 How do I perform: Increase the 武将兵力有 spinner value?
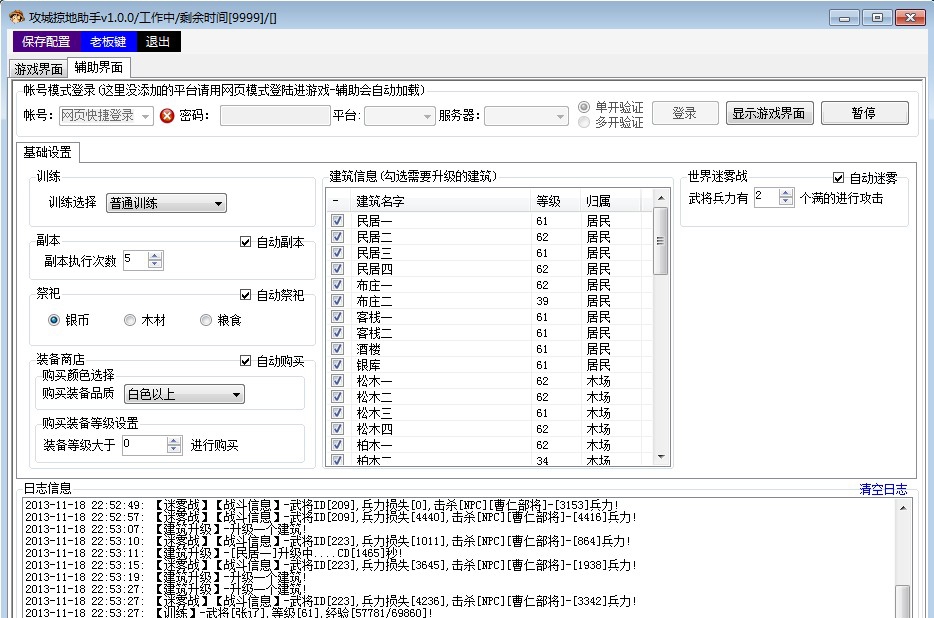pos(786,193)
